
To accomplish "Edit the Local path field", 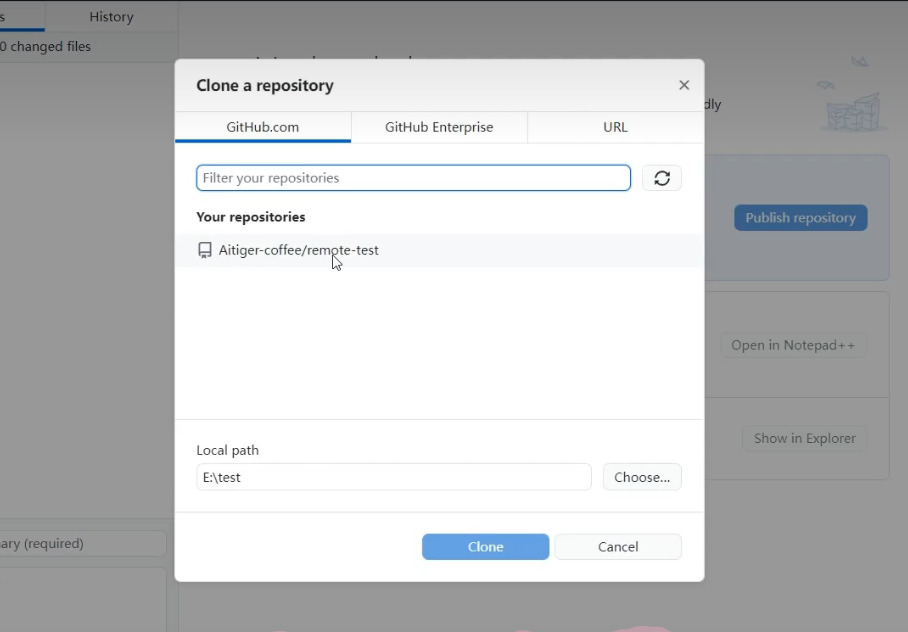I will pos(394,477).
